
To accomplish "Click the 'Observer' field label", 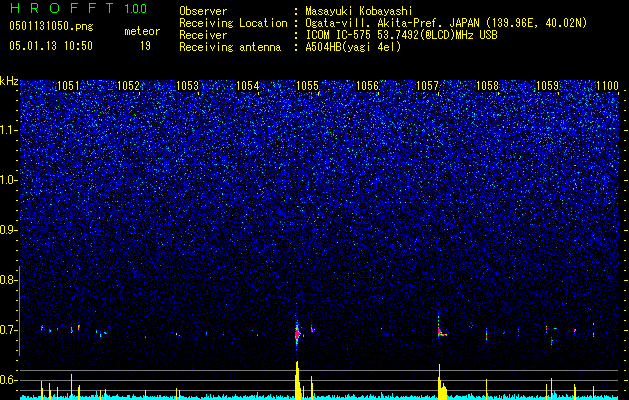I will [203, 11].
